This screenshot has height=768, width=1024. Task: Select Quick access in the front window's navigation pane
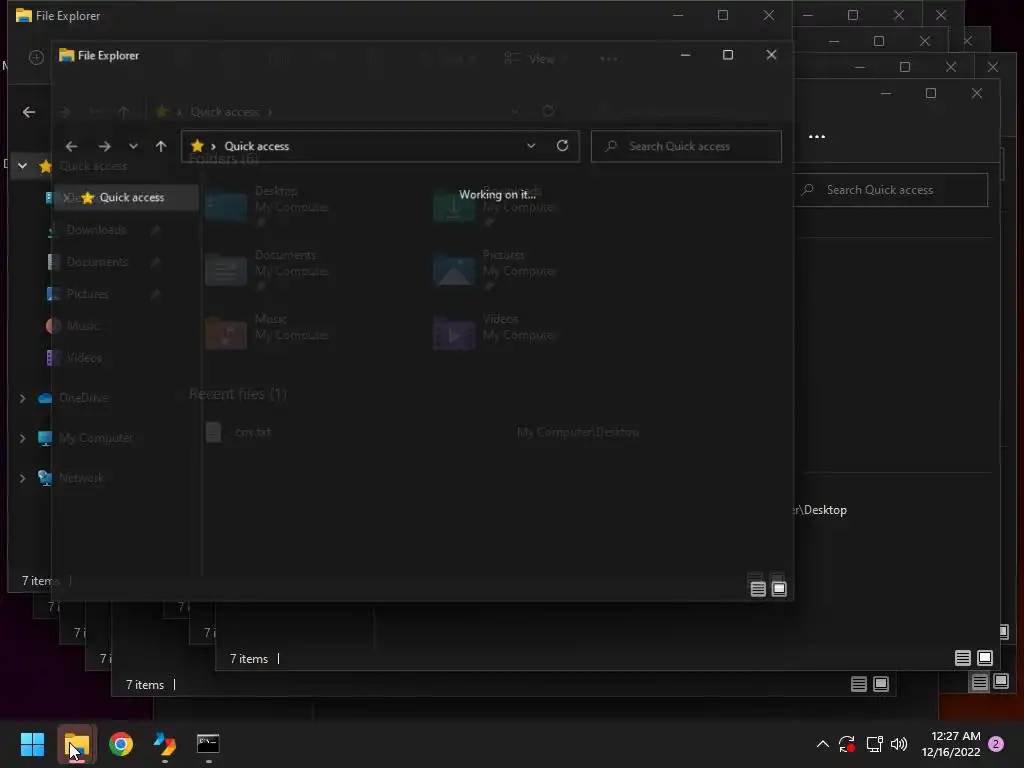tap(126, 197)
